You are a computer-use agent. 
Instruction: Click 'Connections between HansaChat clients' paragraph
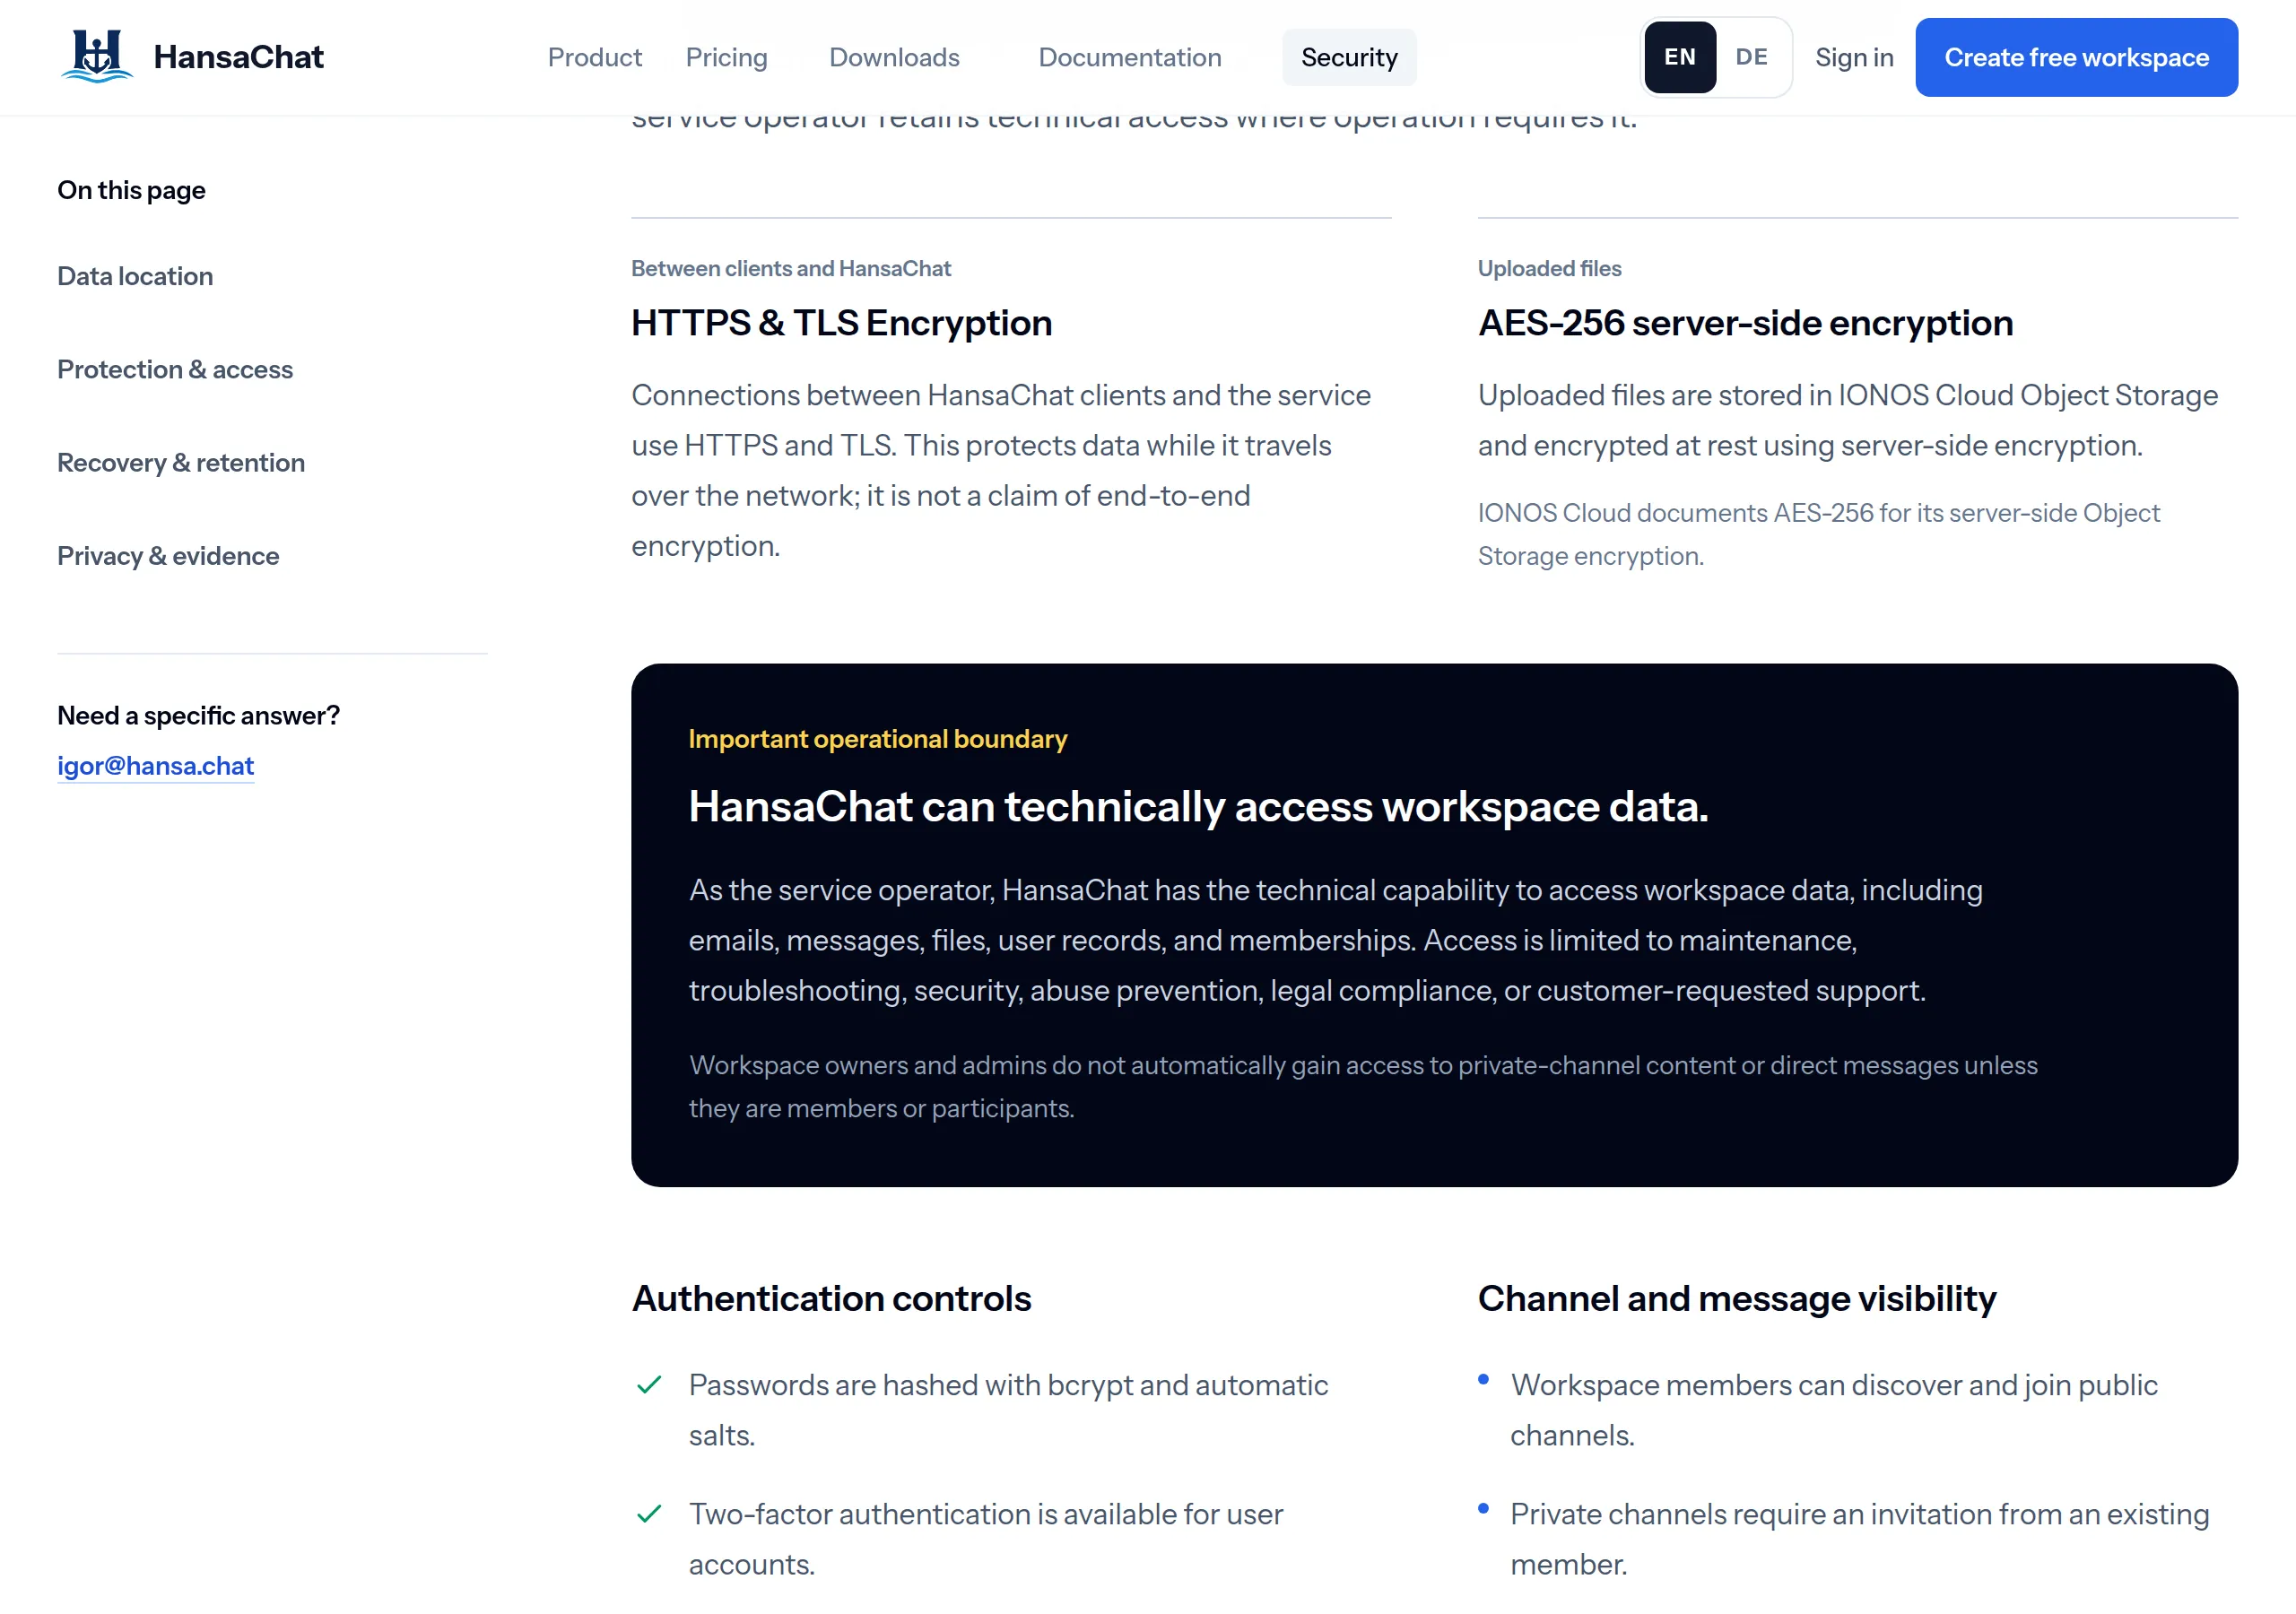[x=1000, y=470]
